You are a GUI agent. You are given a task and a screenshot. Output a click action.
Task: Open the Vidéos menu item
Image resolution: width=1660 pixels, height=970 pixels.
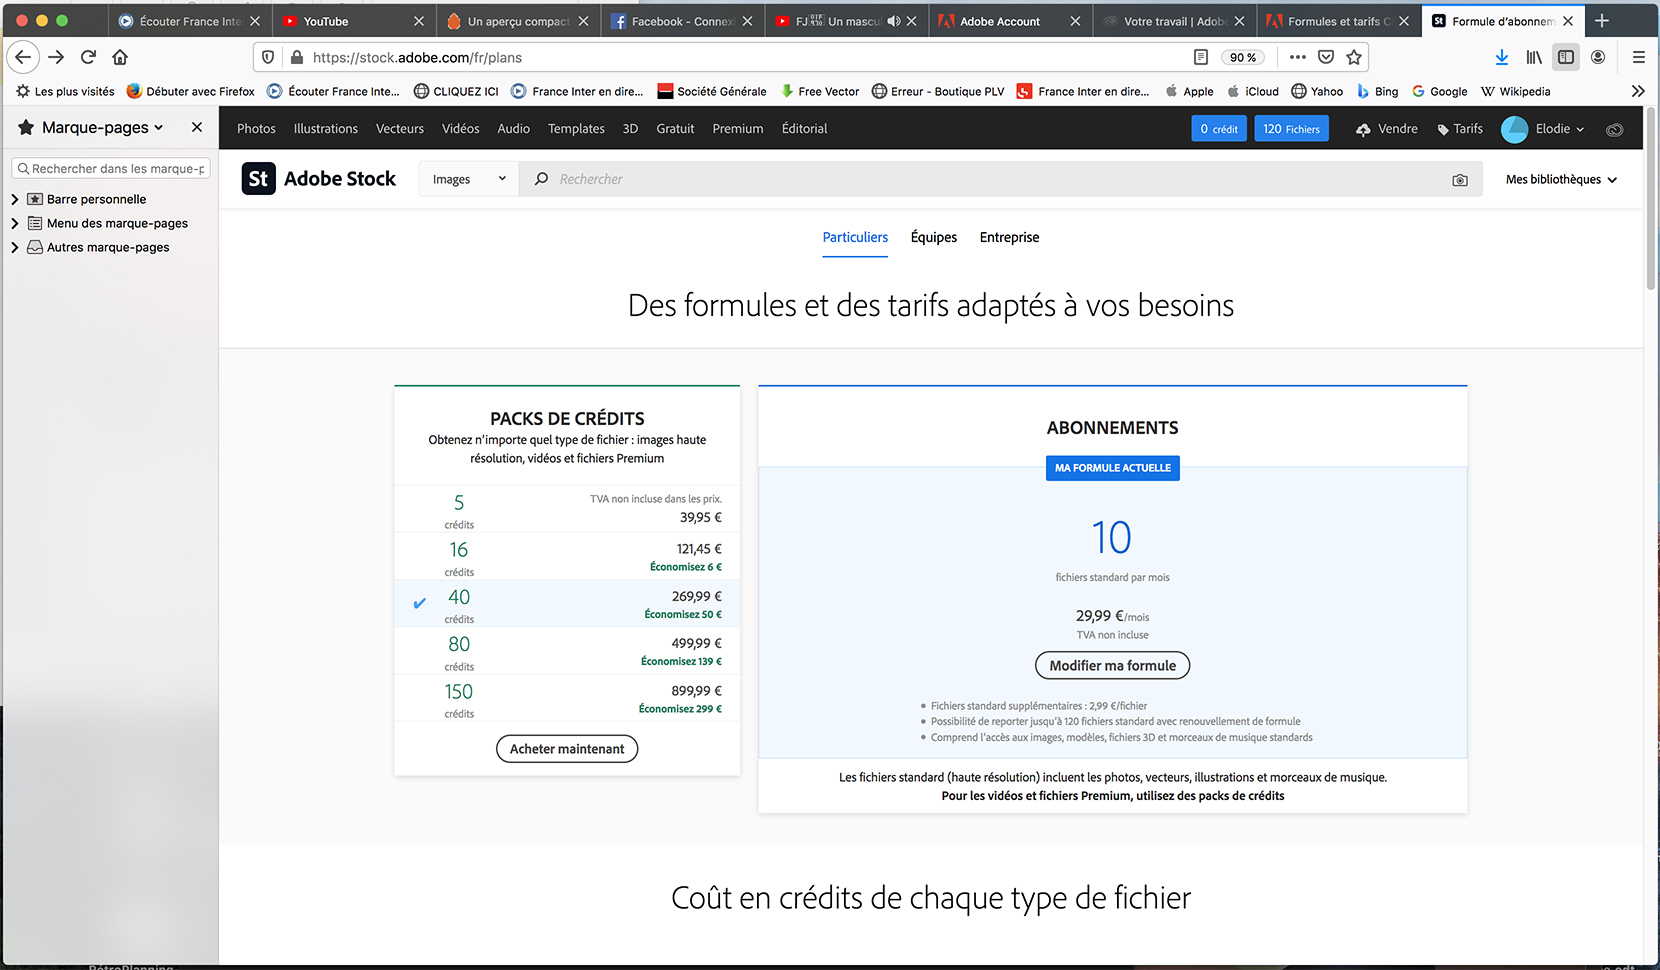click(461, 129)
